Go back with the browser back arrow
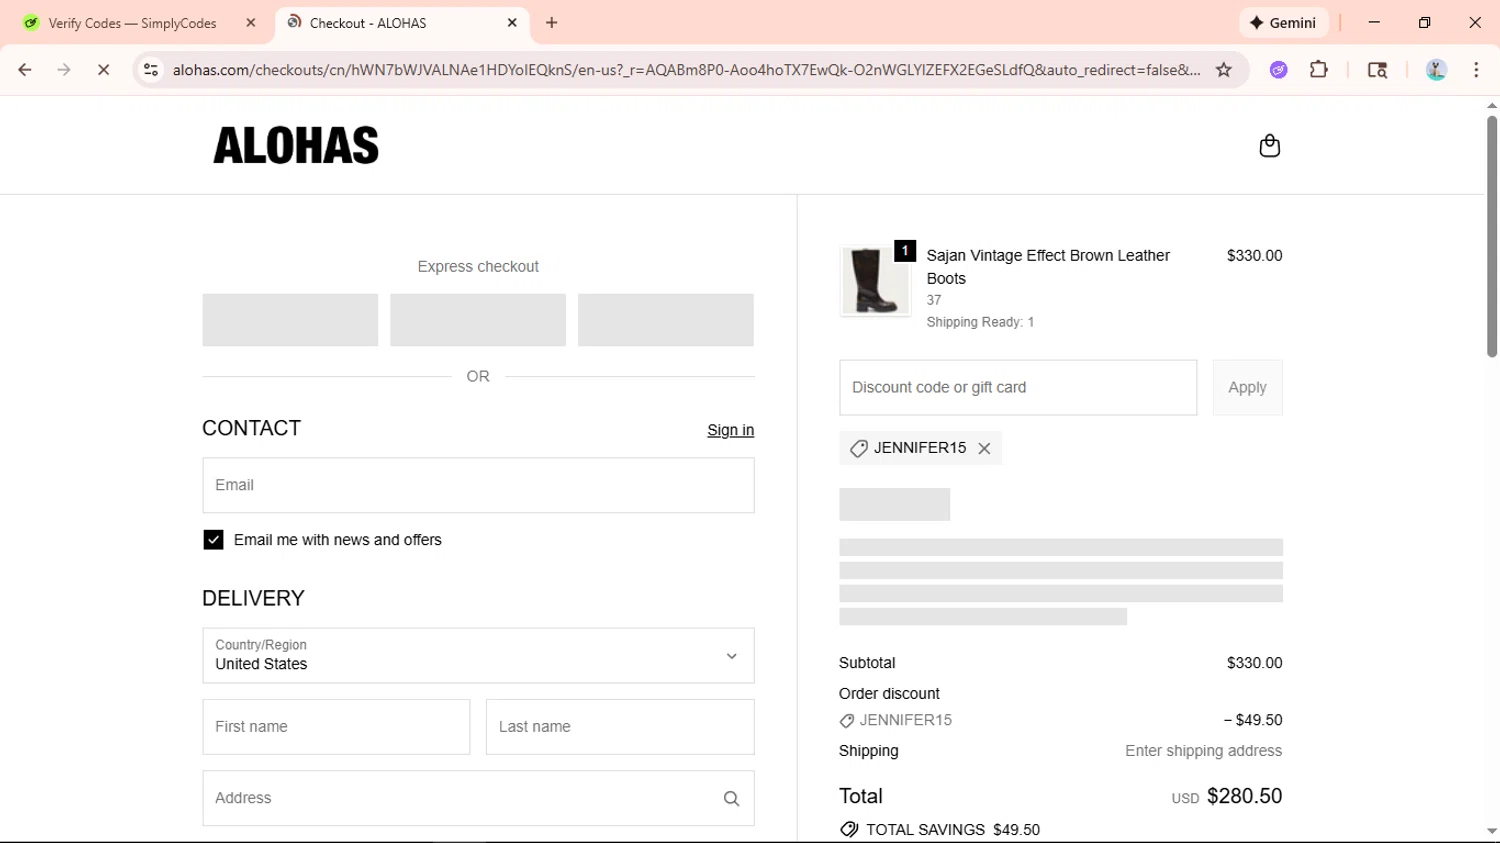The image size is (1500, 843). pyautogui.click(x=25, y=70)
